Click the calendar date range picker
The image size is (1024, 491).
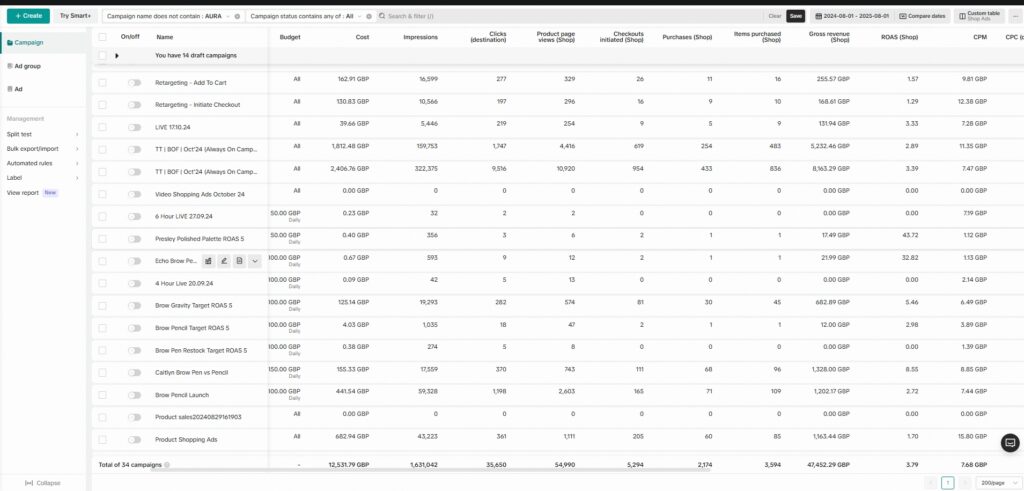point(852,16)
